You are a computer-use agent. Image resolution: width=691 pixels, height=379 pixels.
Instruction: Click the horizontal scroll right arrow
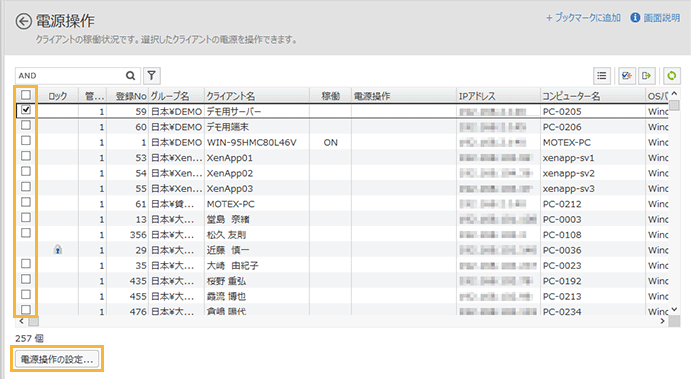click(x=662, y=321)
